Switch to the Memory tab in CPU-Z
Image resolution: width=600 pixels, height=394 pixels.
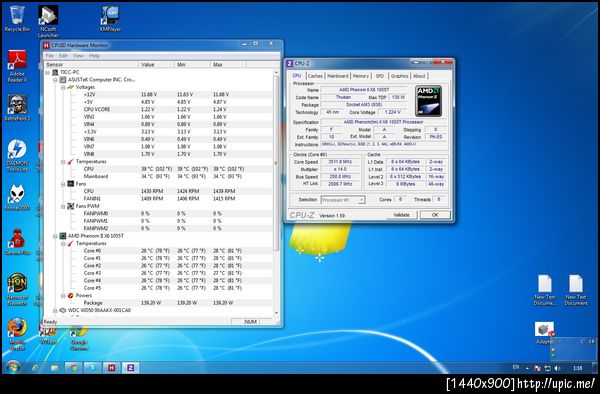[x=360, y=76]
